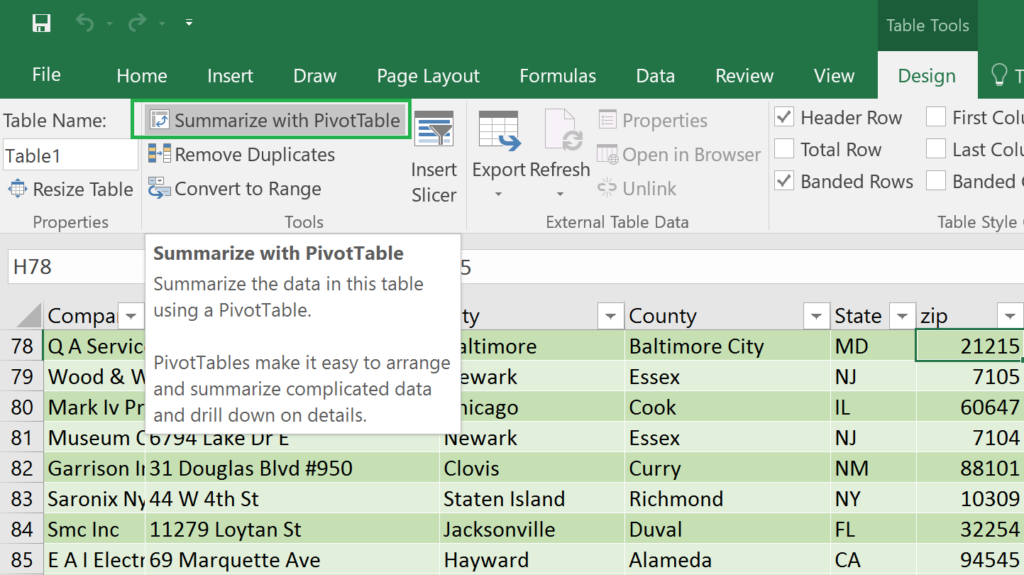Switch to the Home ribbon tab
Screen dimensions: 1024x575
coord(142,76)
